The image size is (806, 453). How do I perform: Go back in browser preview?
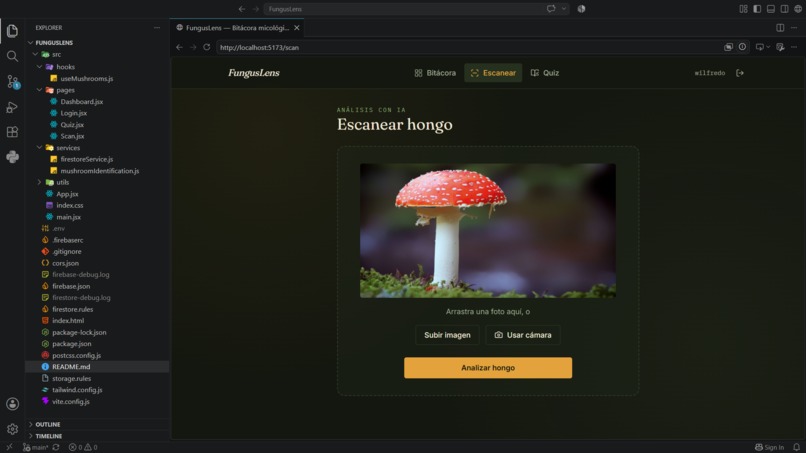click(179, 47)
